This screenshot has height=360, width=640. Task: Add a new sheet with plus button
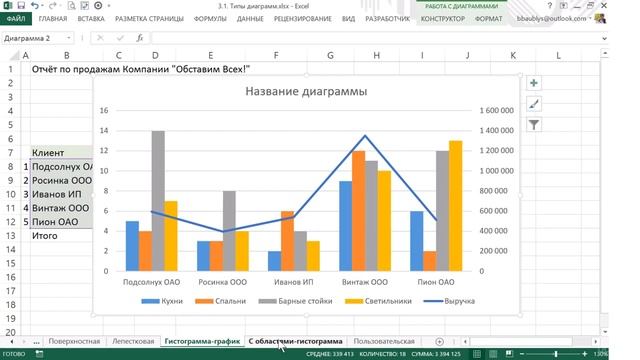click(x=439, y=341)
